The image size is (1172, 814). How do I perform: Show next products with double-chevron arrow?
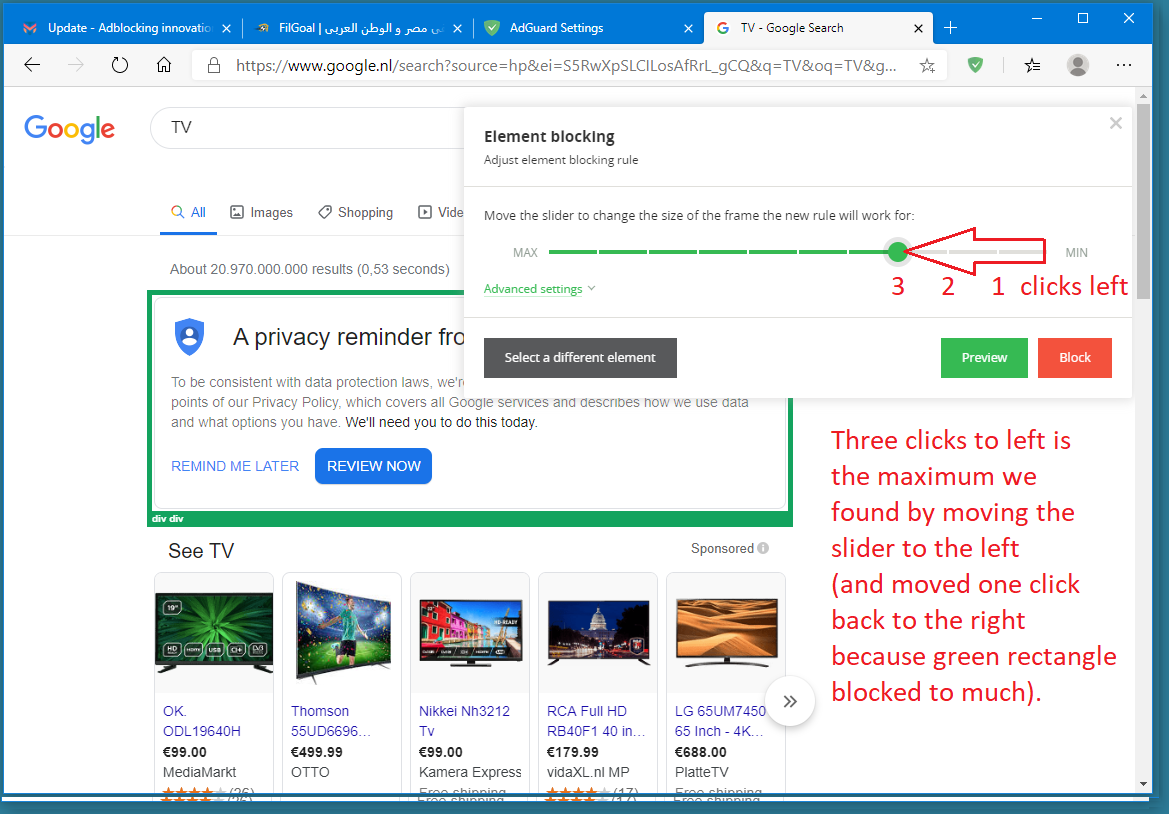pyautogui.click(x=790, y=701)
